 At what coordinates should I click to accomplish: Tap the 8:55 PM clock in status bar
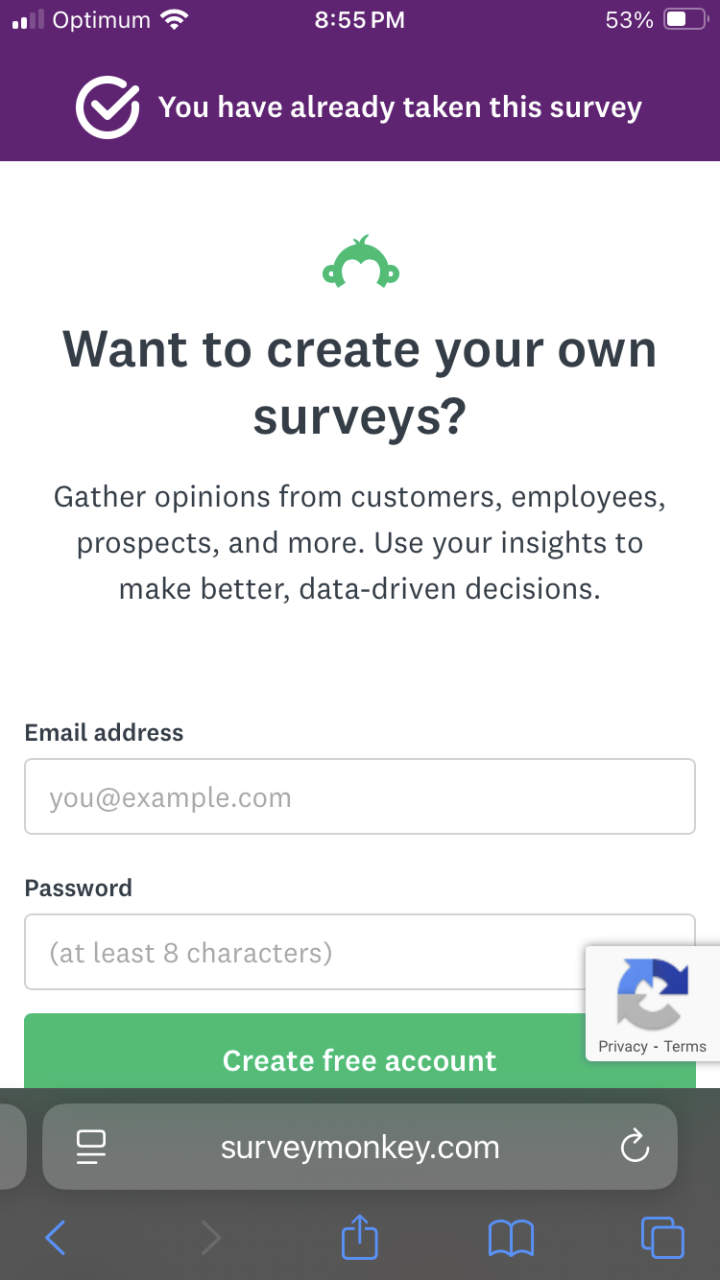(x=360, y=20)
